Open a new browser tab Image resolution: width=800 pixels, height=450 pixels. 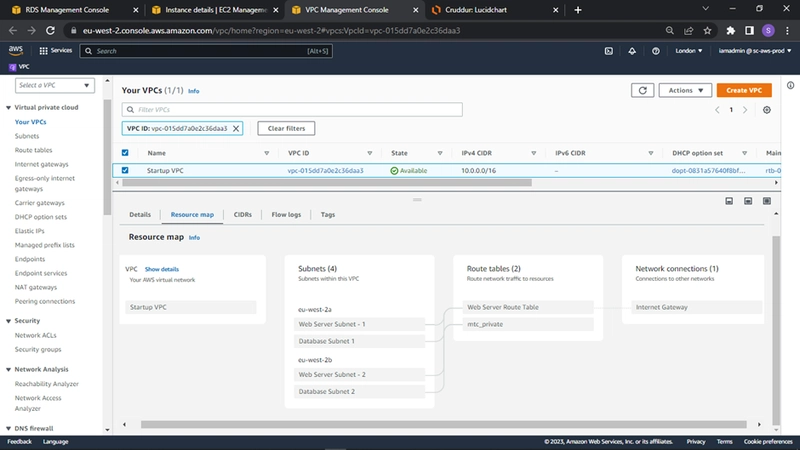pyautogui.click(x=578, y=10)
